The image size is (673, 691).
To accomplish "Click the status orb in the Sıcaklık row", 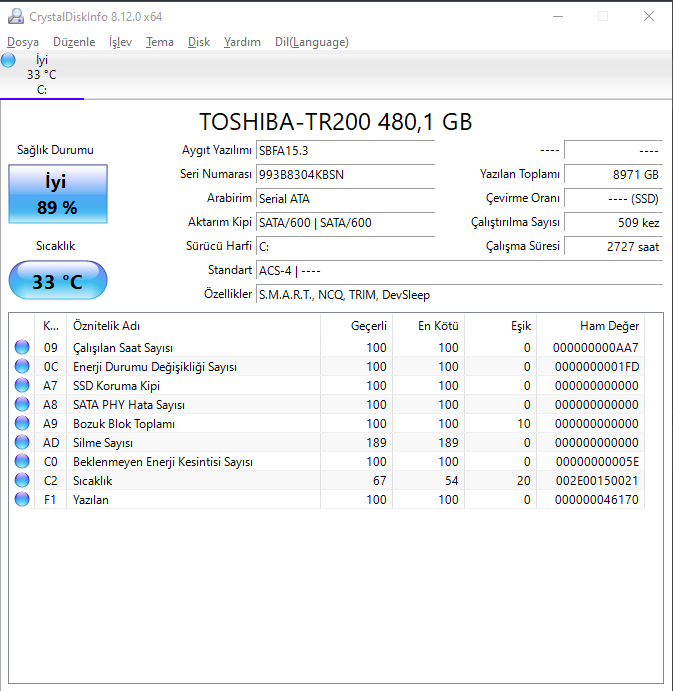I will [x=22, y=481].
